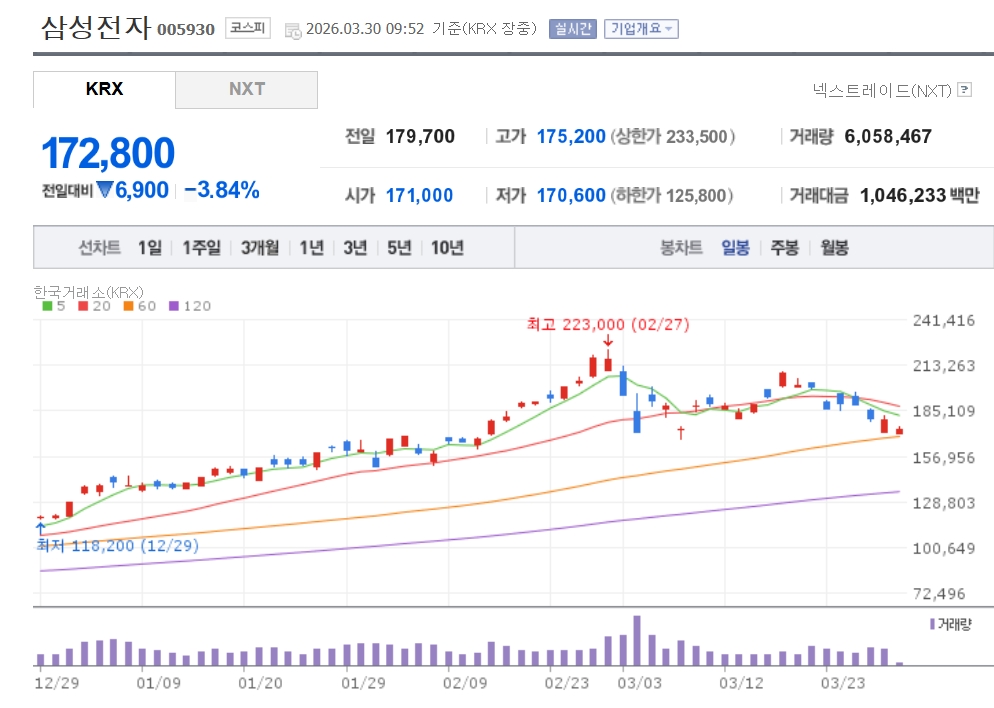The height and width of the screenshot is (708, 994).
Task: Open the 10년 line chart
Action: pos(447,248)
